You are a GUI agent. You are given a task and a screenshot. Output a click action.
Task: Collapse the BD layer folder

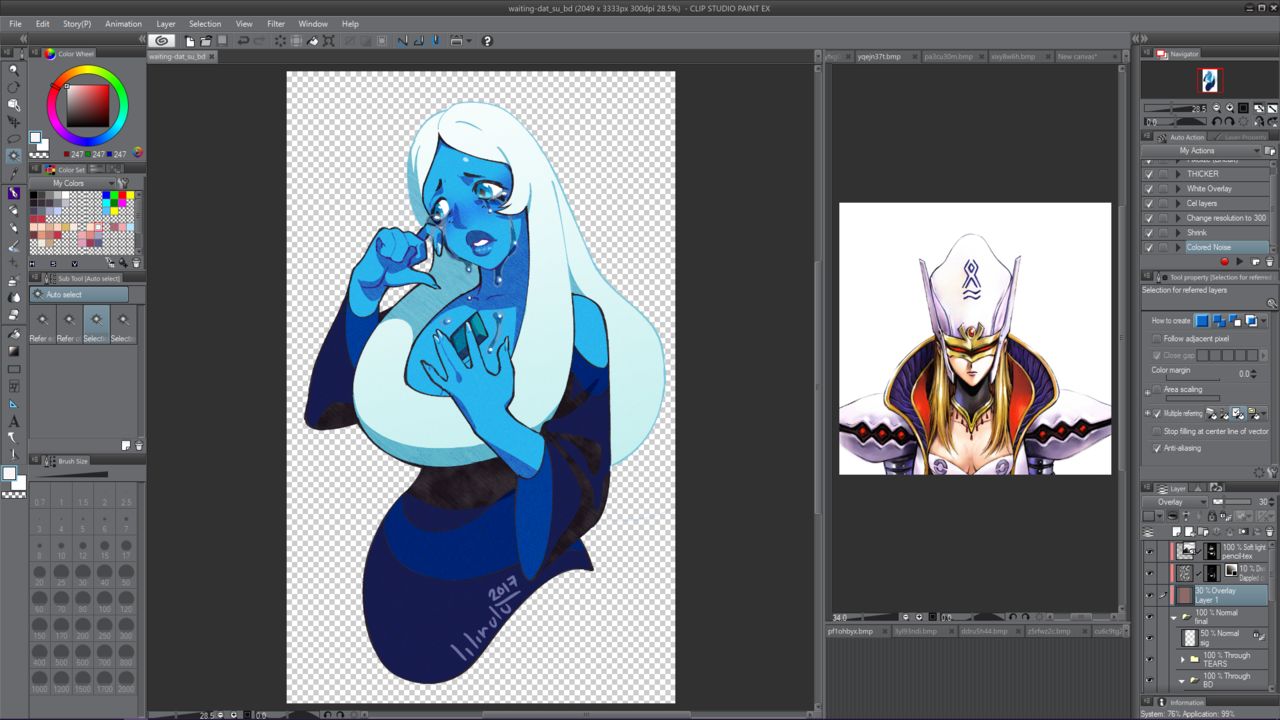point(1183,680)
